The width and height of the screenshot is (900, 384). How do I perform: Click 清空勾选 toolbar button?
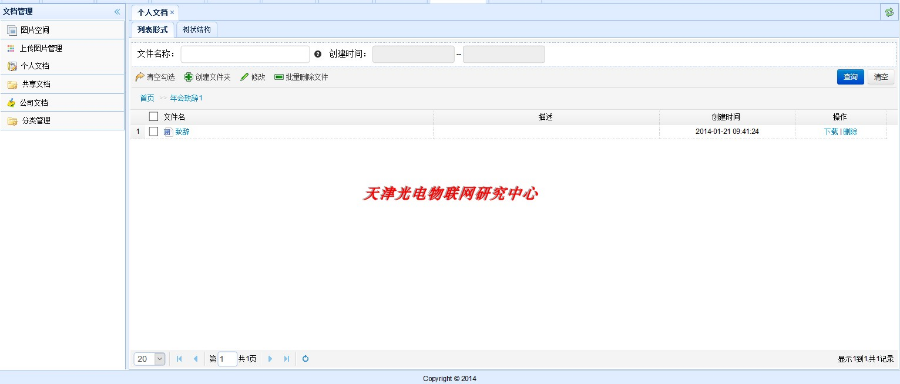pos(155,77)
